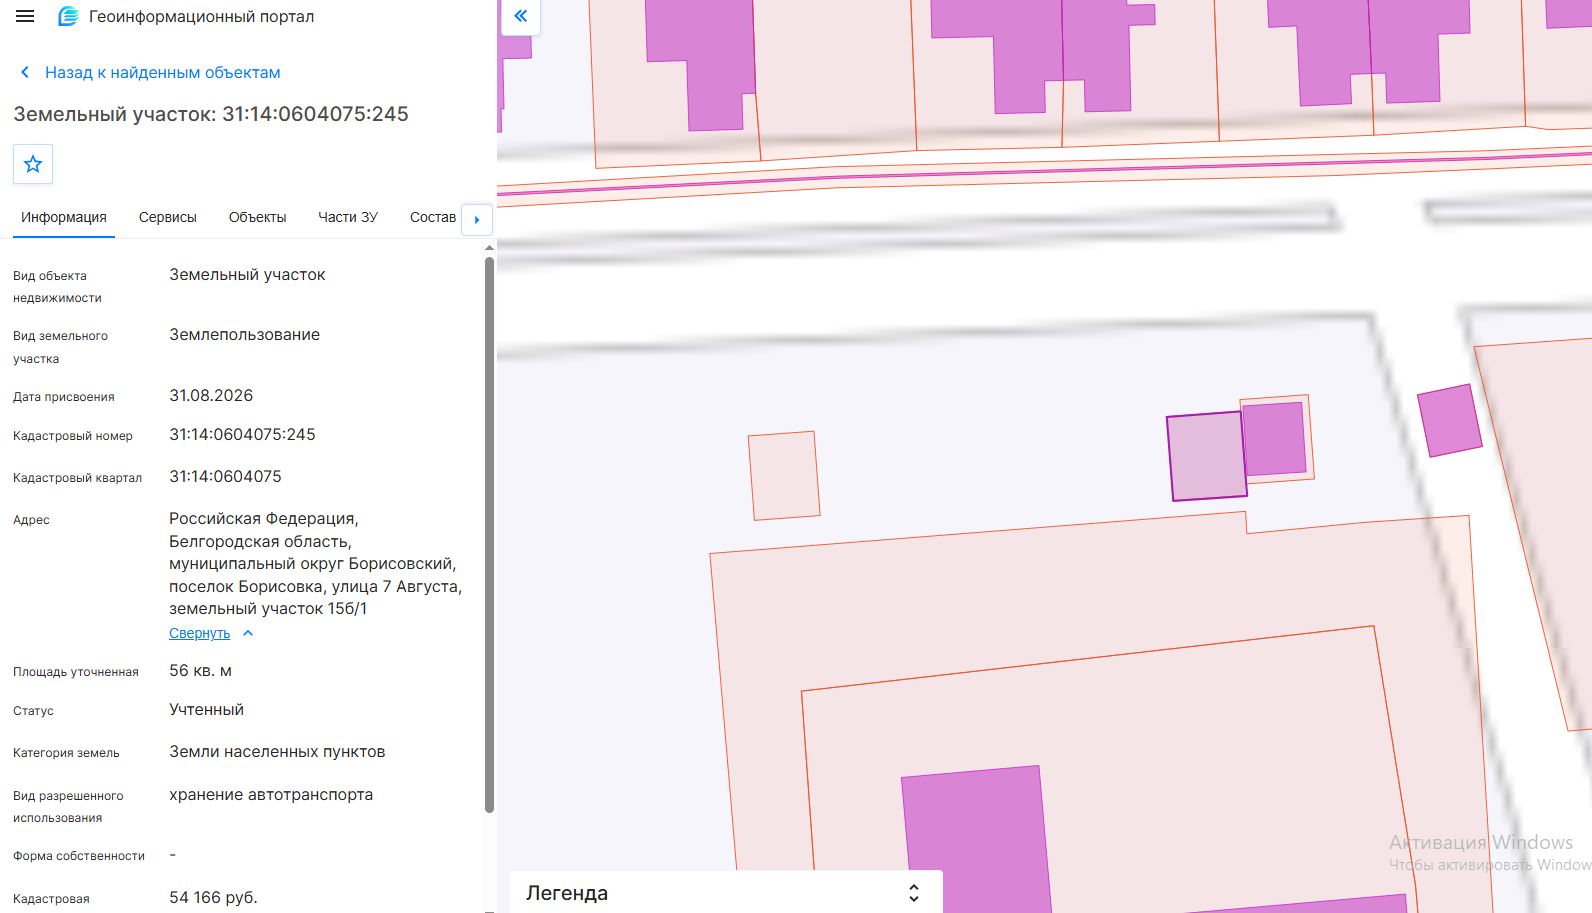Switch to the Объекты tab
The width and height of the screenshot is (1592, 913).
click(x=257, y=217)
